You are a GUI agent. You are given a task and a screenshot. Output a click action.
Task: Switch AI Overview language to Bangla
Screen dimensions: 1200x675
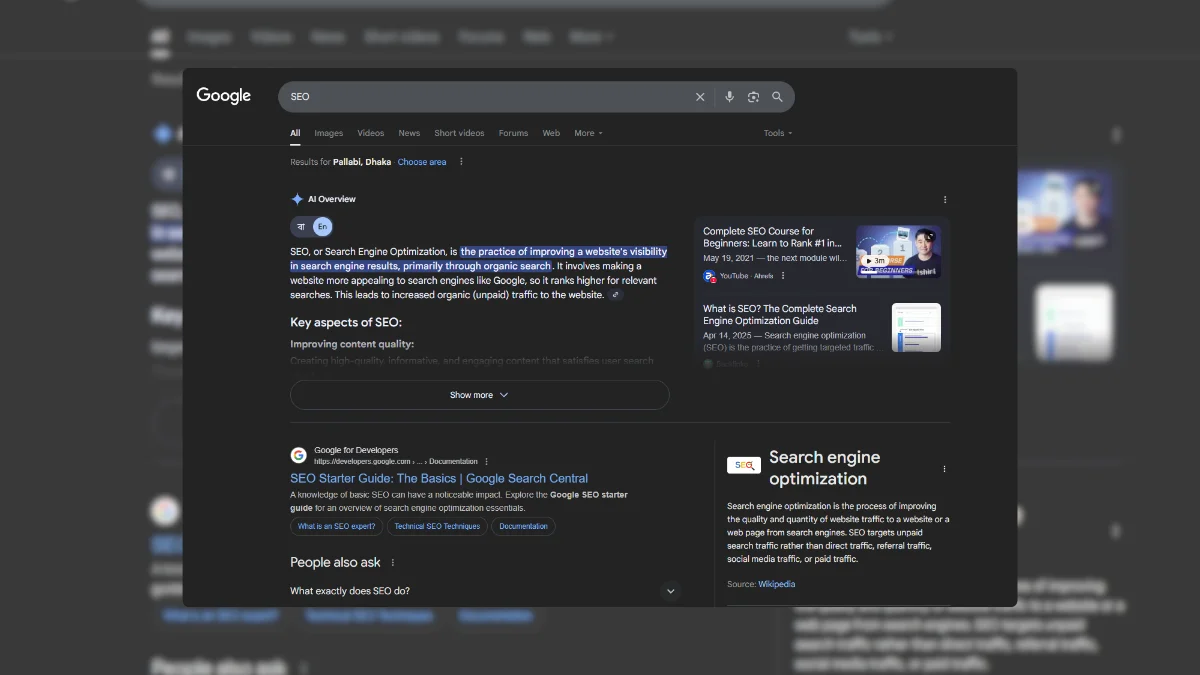[301, 227]
